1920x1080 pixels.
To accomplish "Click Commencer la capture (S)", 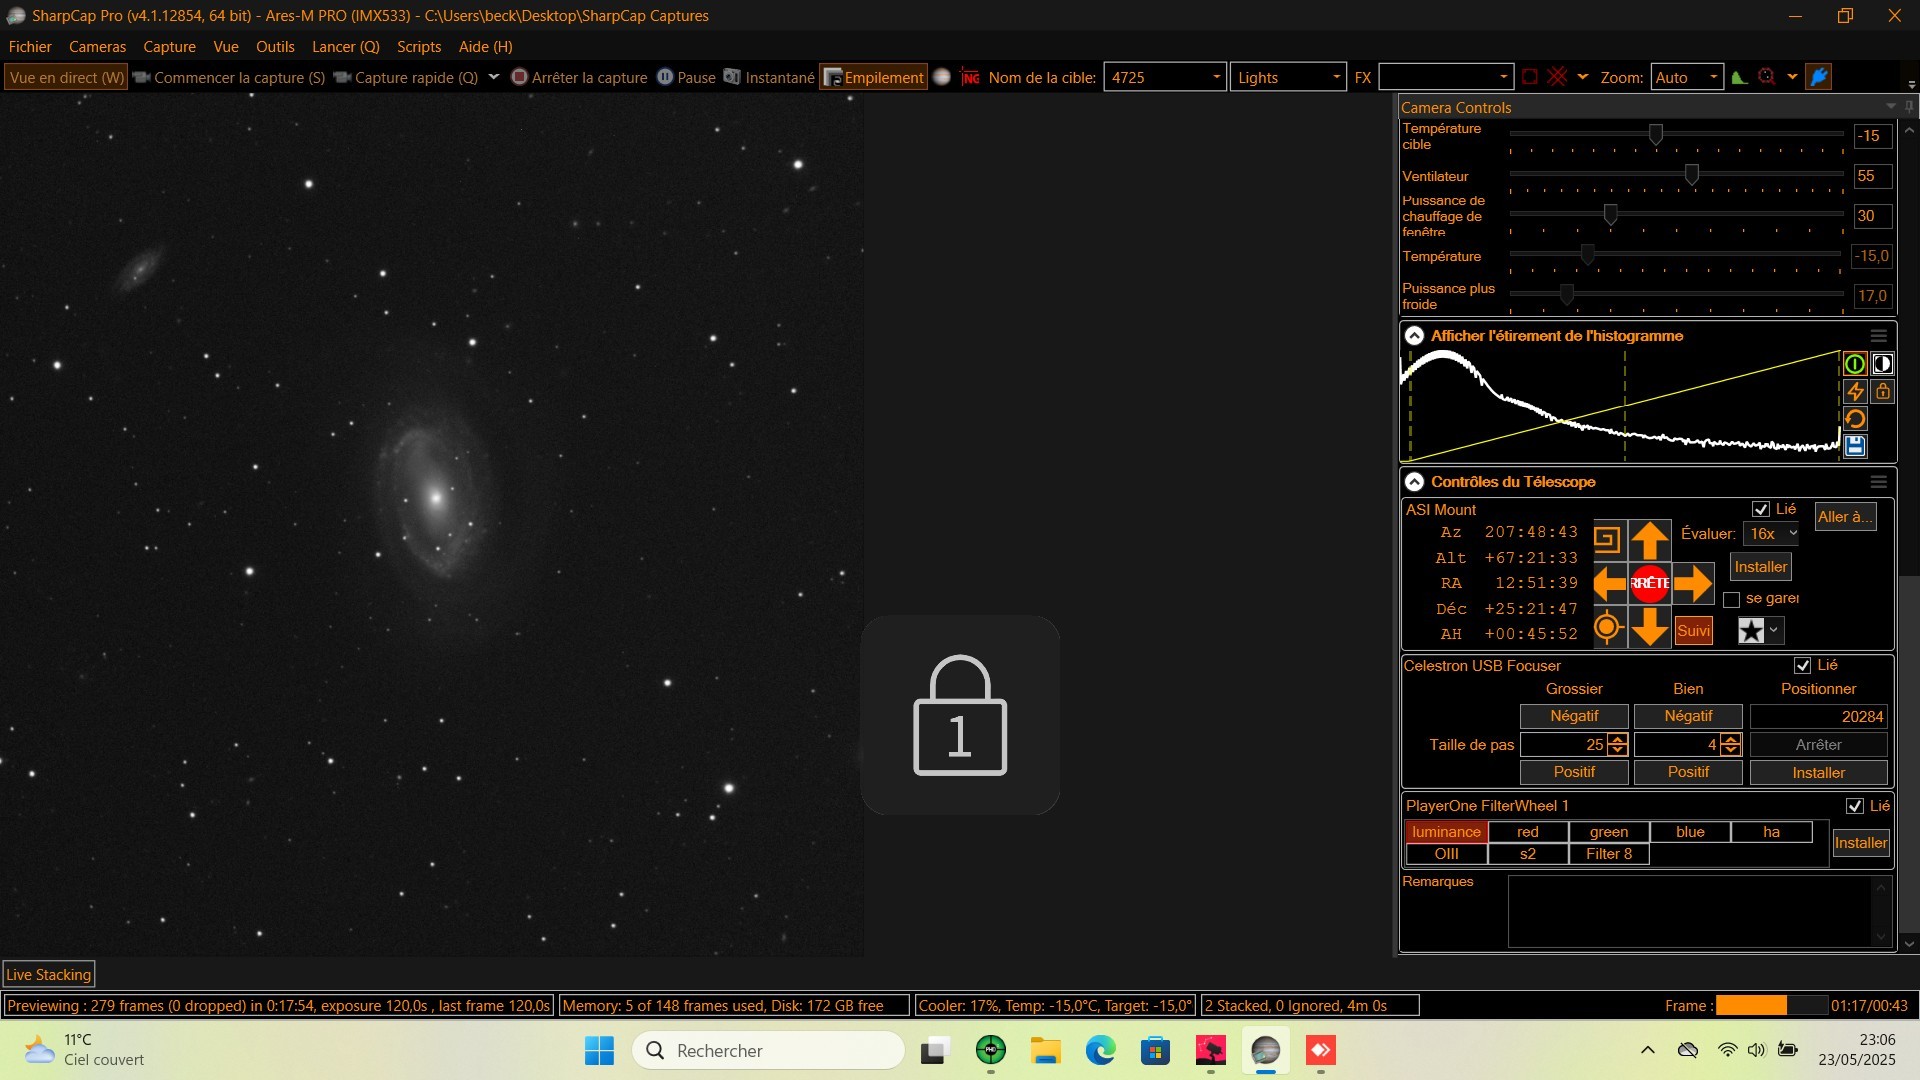I will click(229, 77).
